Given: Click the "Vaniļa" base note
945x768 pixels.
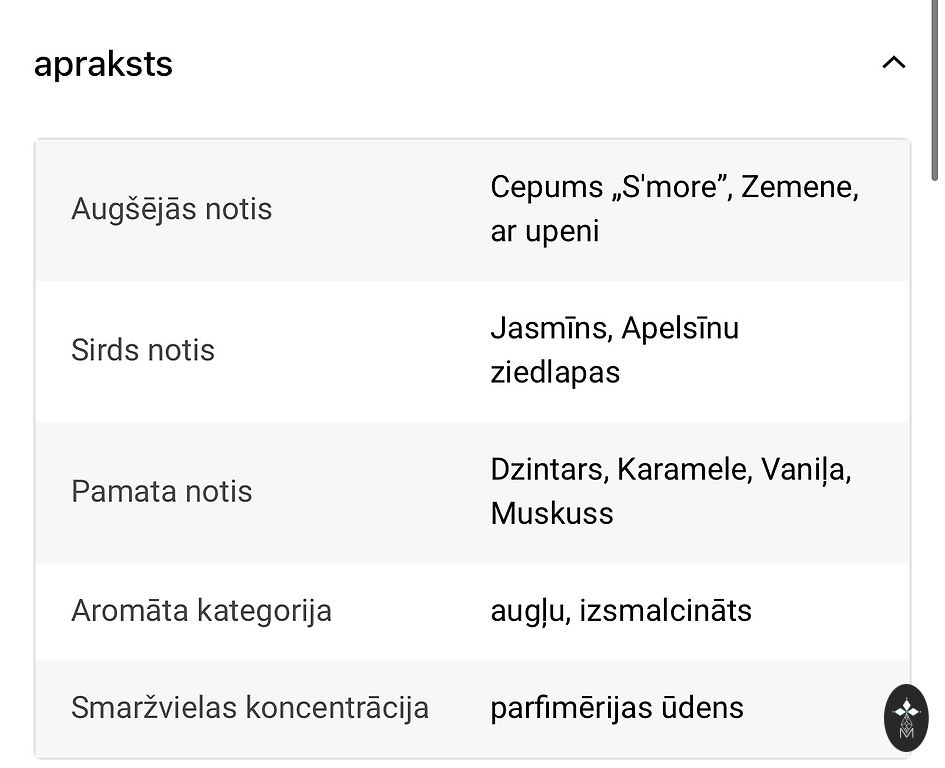Looking at the screenshot, I should click(804, 469).
